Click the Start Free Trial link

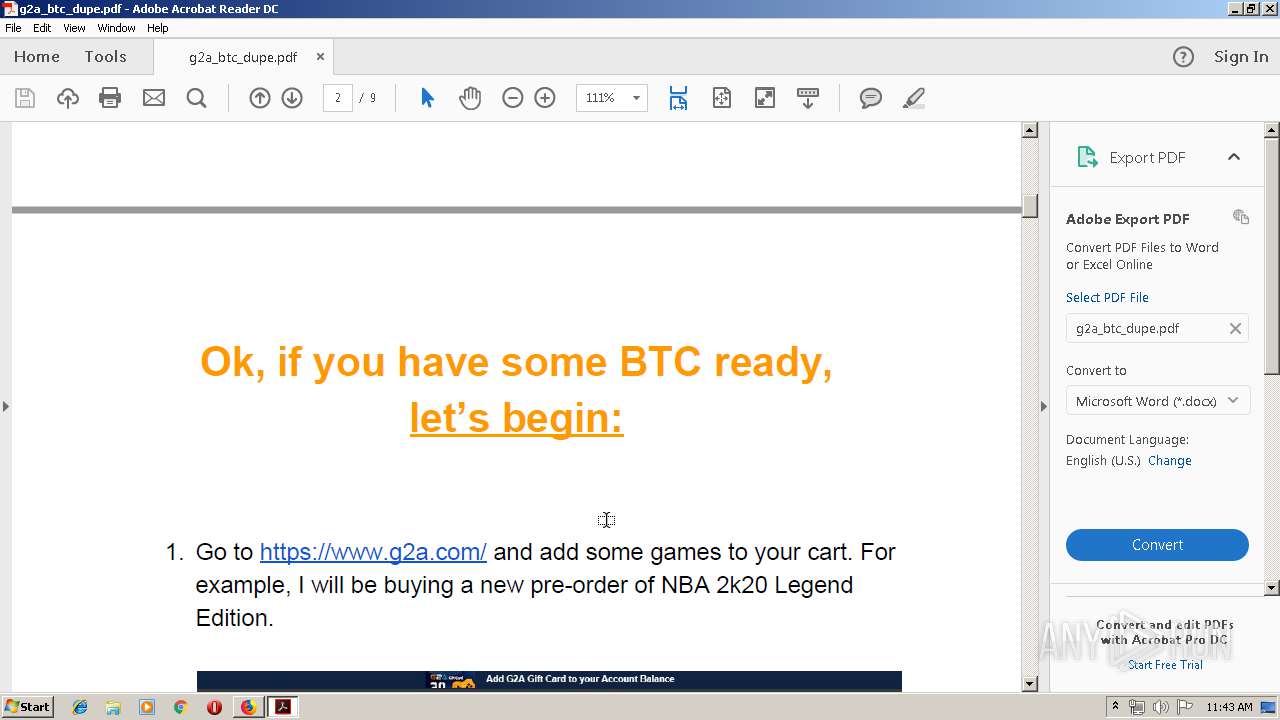click(x=1165, y=665)
